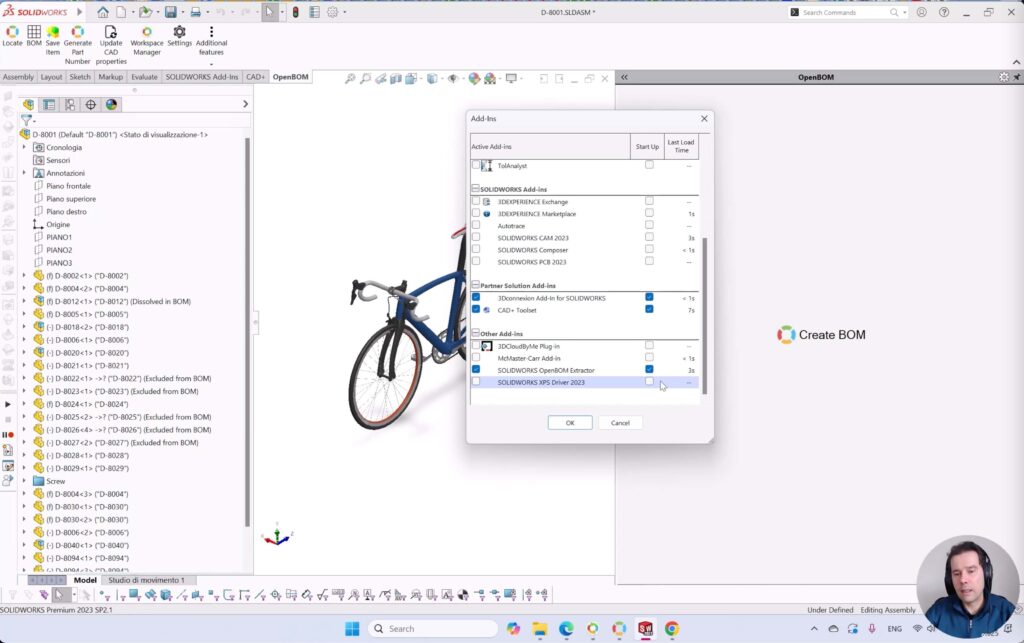Open the Workspace Manager
Viewport: 1024px width, 643px height.
point(147,40)
